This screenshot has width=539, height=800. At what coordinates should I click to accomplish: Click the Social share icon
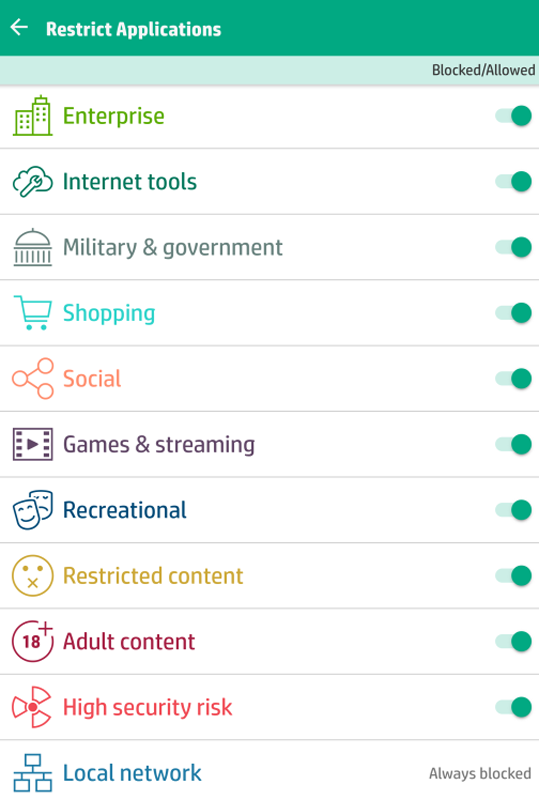click(33, 379)
